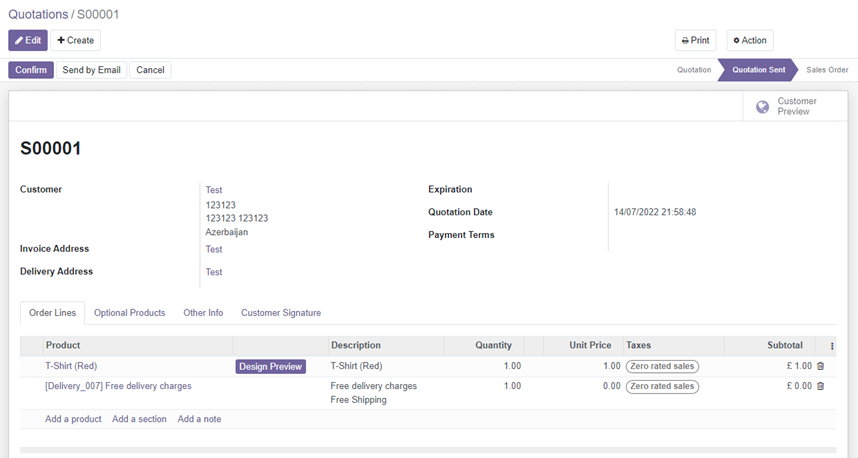
Task: Add a product to order lines
Action: [73, 419]
